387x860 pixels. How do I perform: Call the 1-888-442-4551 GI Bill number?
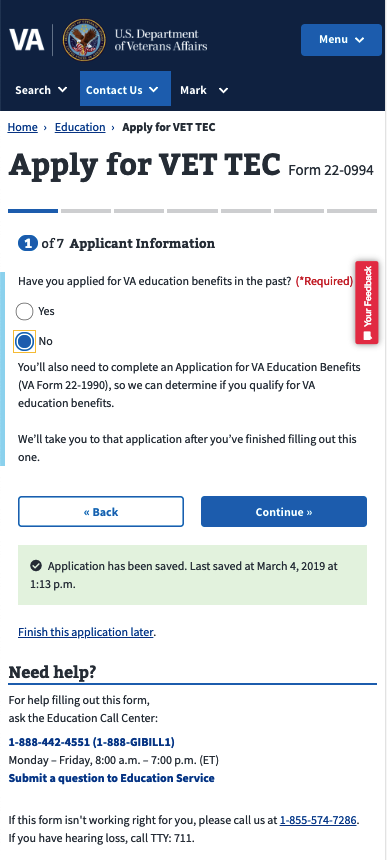(x=92, y=742)
